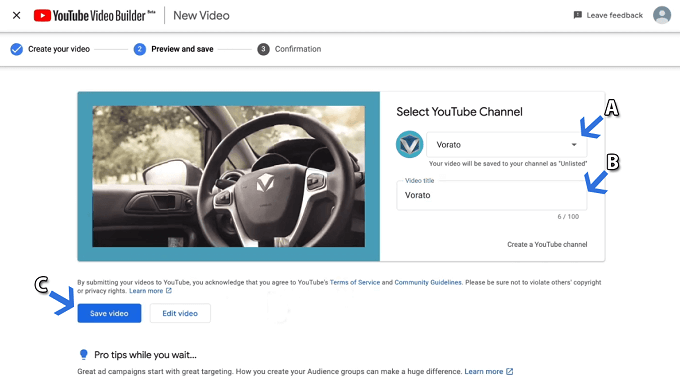Click the feedback speech bubble icon
Image resolution: width=680 pixels, height=389 pixels.
pyautogui.click(x=578, y=15)
